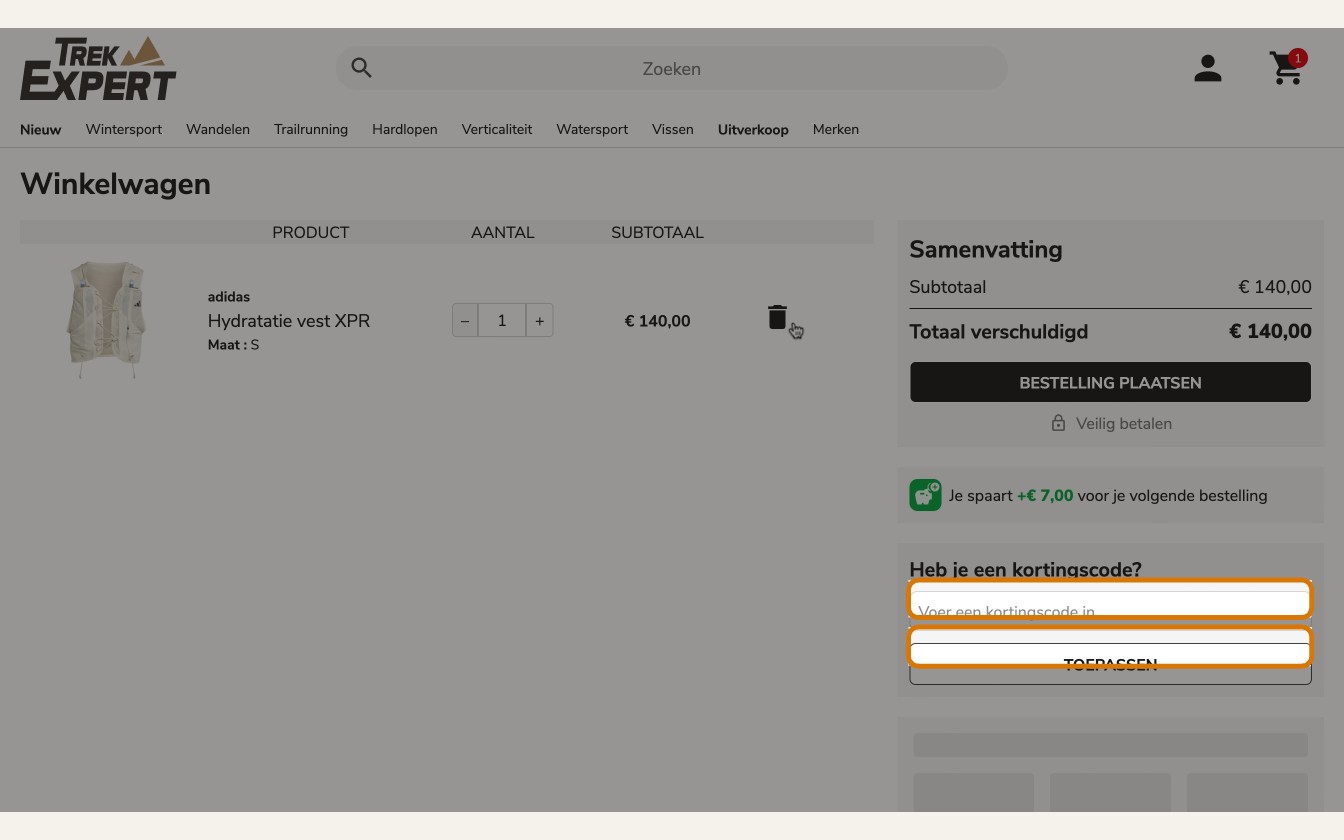Click the Bestelling plaatsen button
The image size is (1344, 840).
tap(1110, 382)
